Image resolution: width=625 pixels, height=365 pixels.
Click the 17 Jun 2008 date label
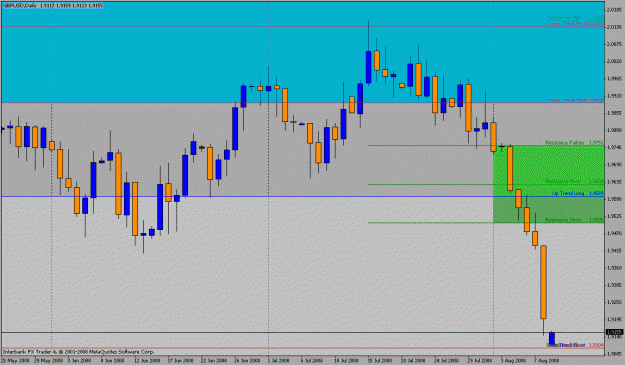(182, 361)
